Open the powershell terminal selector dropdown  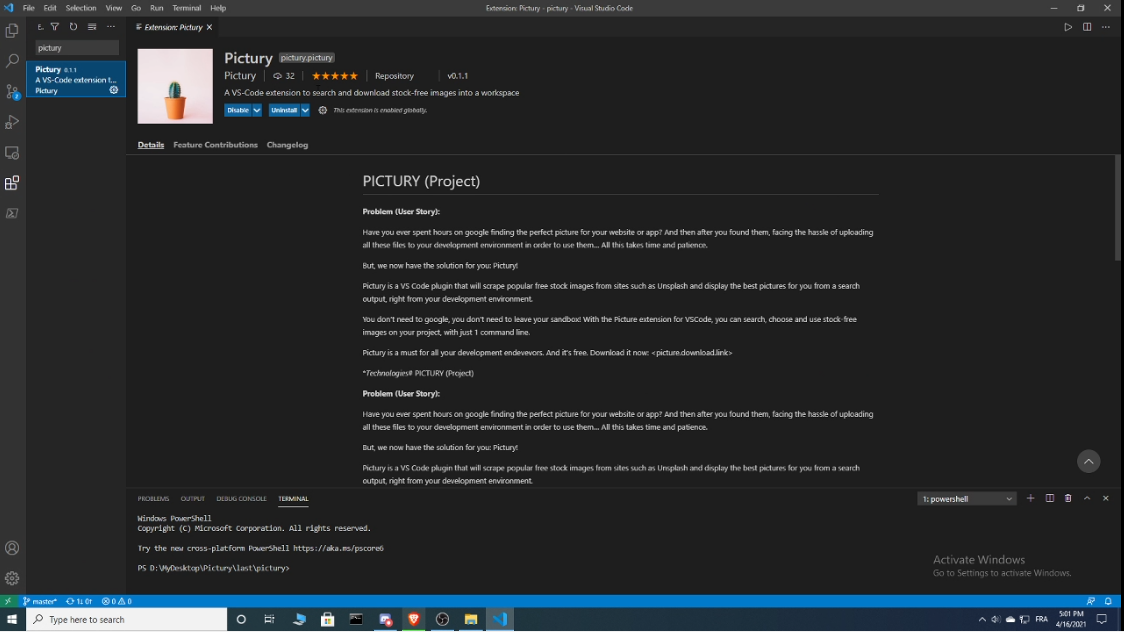[x=966, y=499]
